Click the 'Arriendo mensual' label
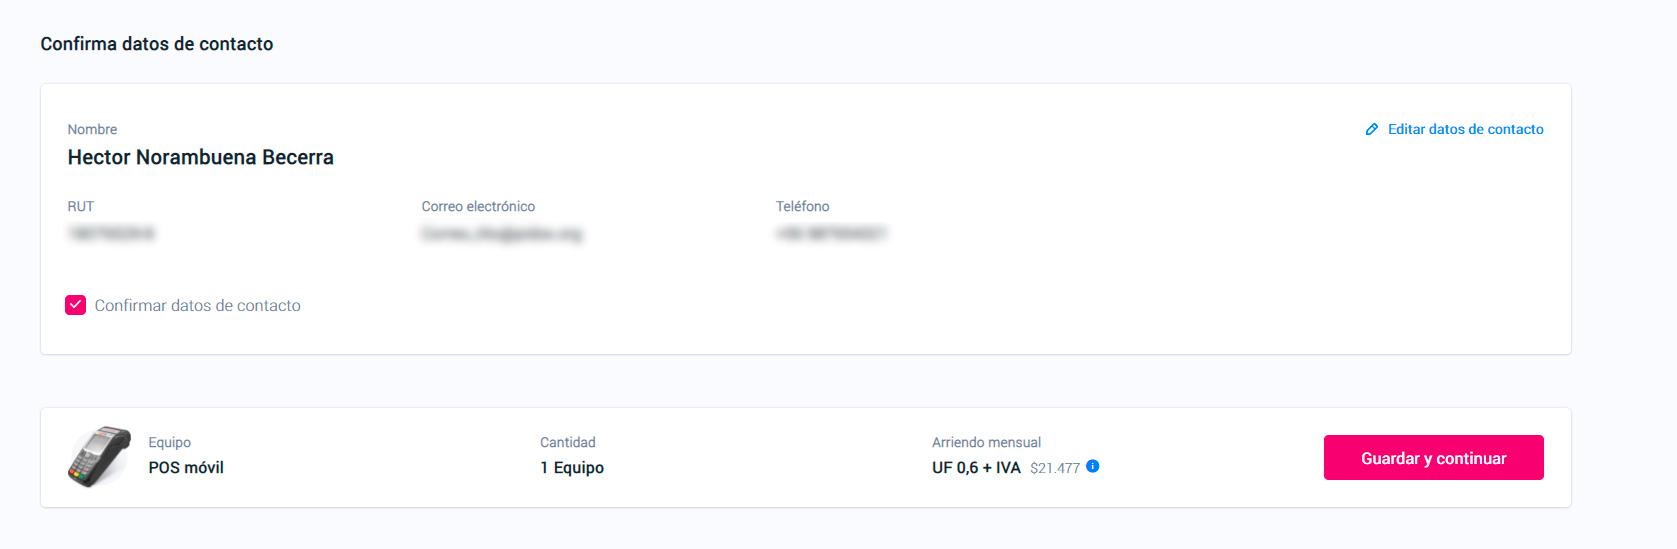The height and width of the screenshot is (549, 1677). 986,442
